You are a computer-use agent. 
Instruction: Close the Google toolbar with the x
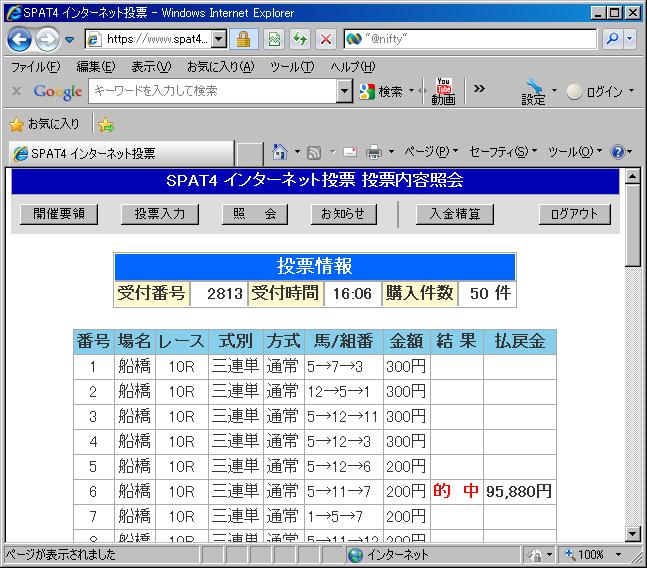coord(17,91)
